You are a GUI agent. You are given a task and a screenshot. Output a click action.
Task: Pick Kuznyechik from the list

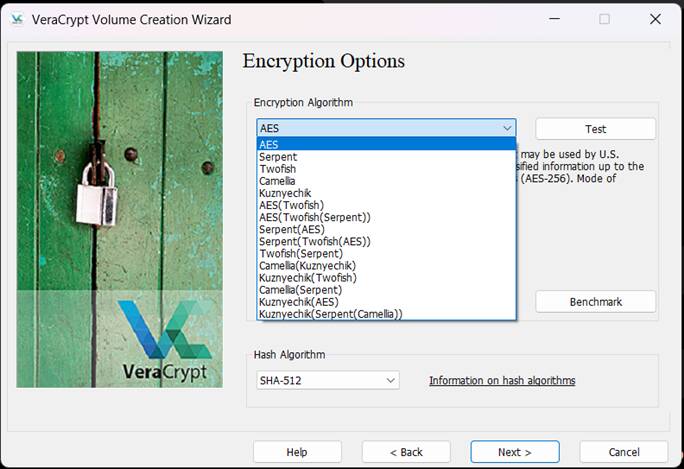point(386,193)
